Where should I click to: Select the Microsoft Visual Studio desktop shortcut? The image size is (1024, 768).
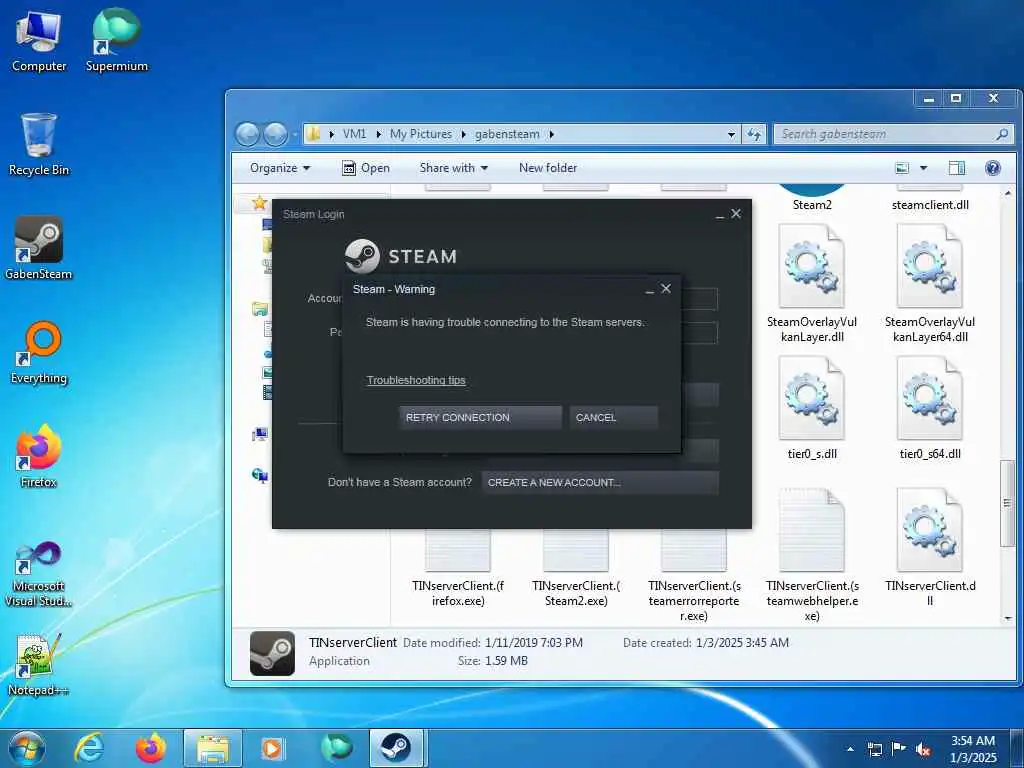39,575
